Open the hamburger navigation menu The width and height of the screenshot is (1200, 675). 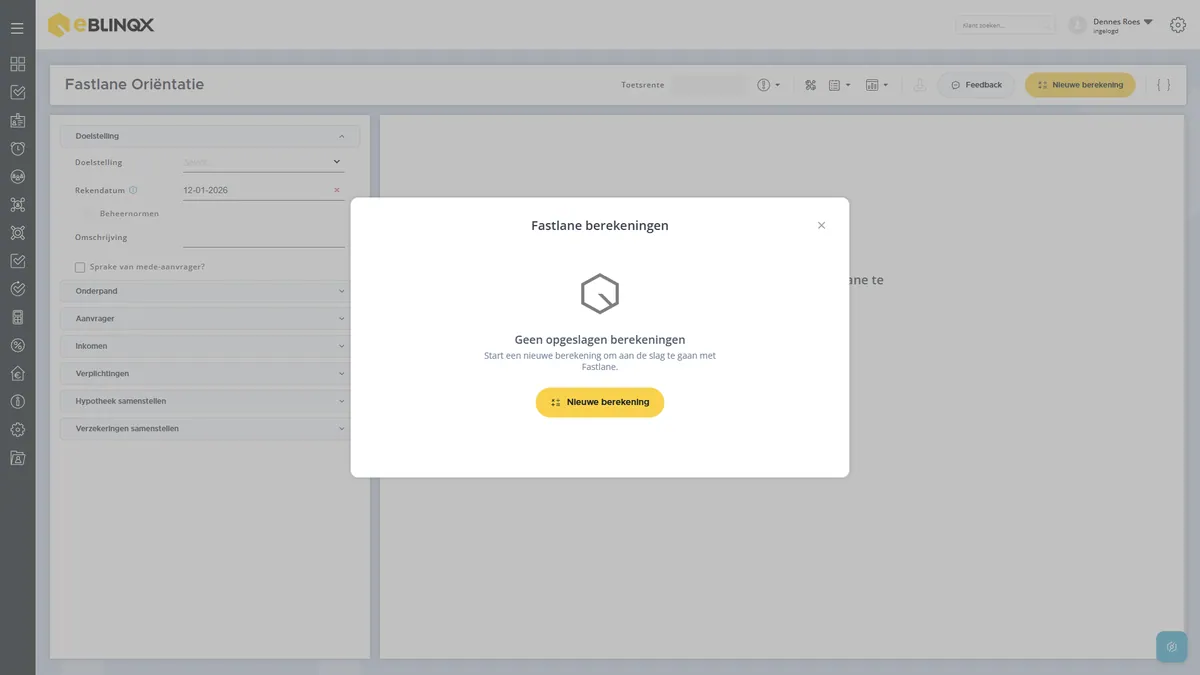tap(17, 28)
